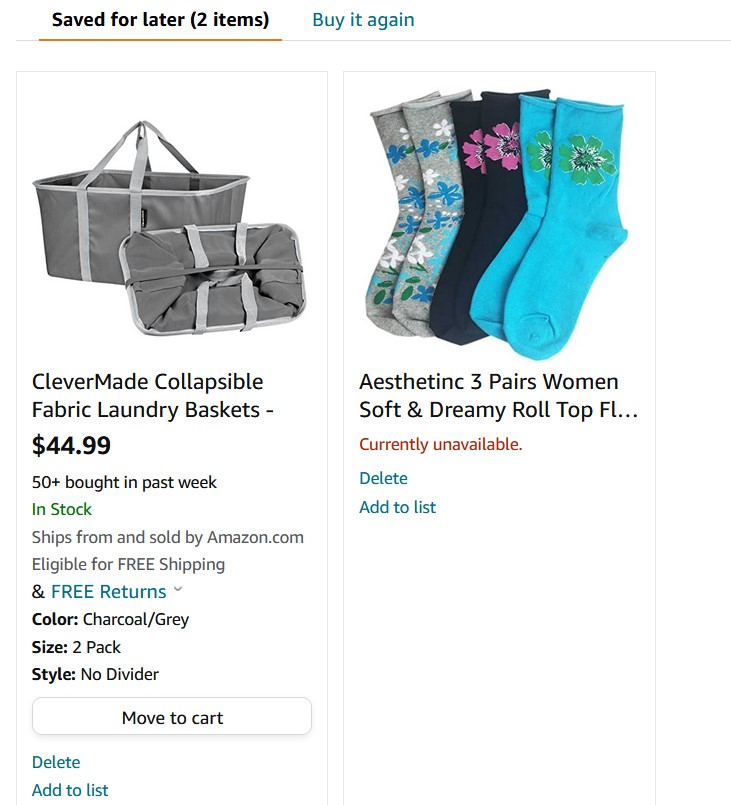731x805 pixels.
Task: Click the $44.99 price of laundry baskets
Action: (x=71, y=445)
